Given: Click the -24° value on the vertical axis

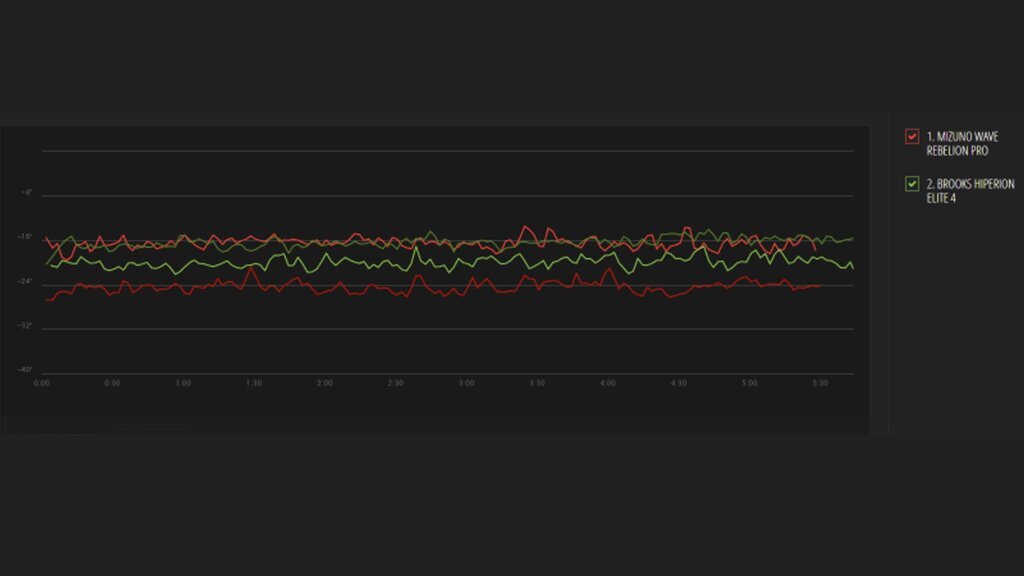Looking at the screenshot, I should 26,282.
